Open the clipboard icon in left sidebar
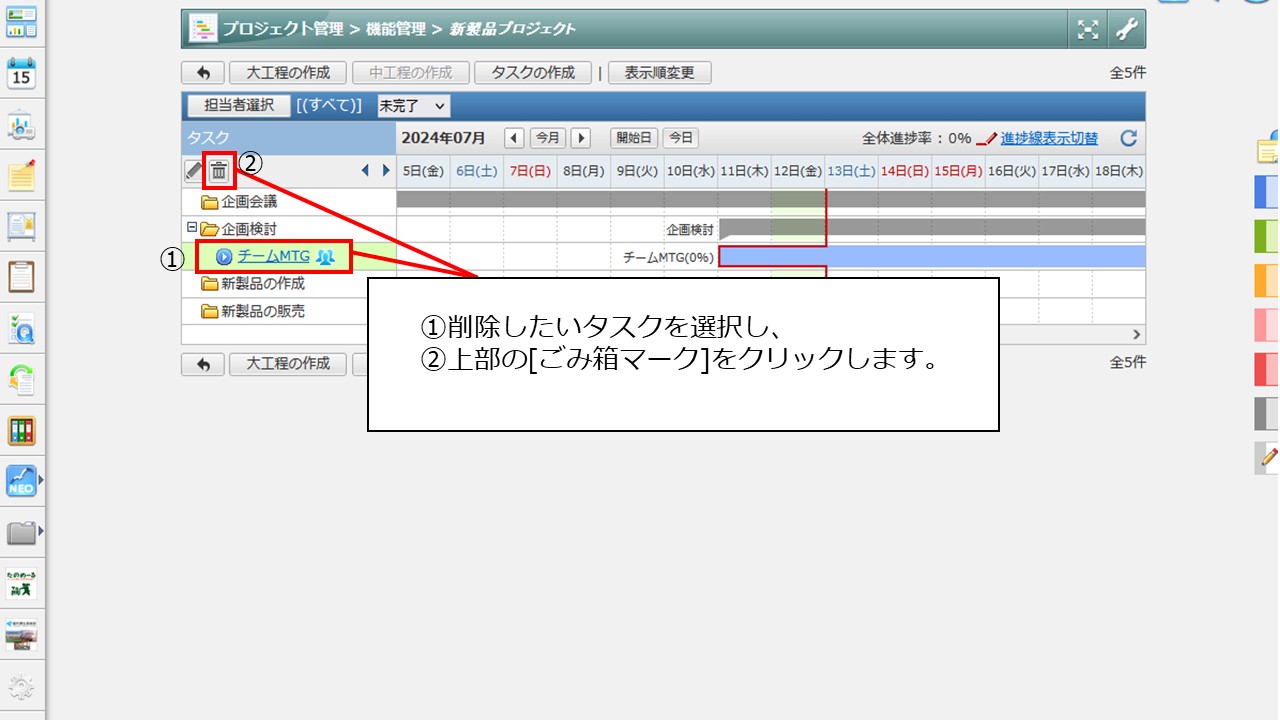Viewport: 1280px width, 720px height. tap(21, 275)
